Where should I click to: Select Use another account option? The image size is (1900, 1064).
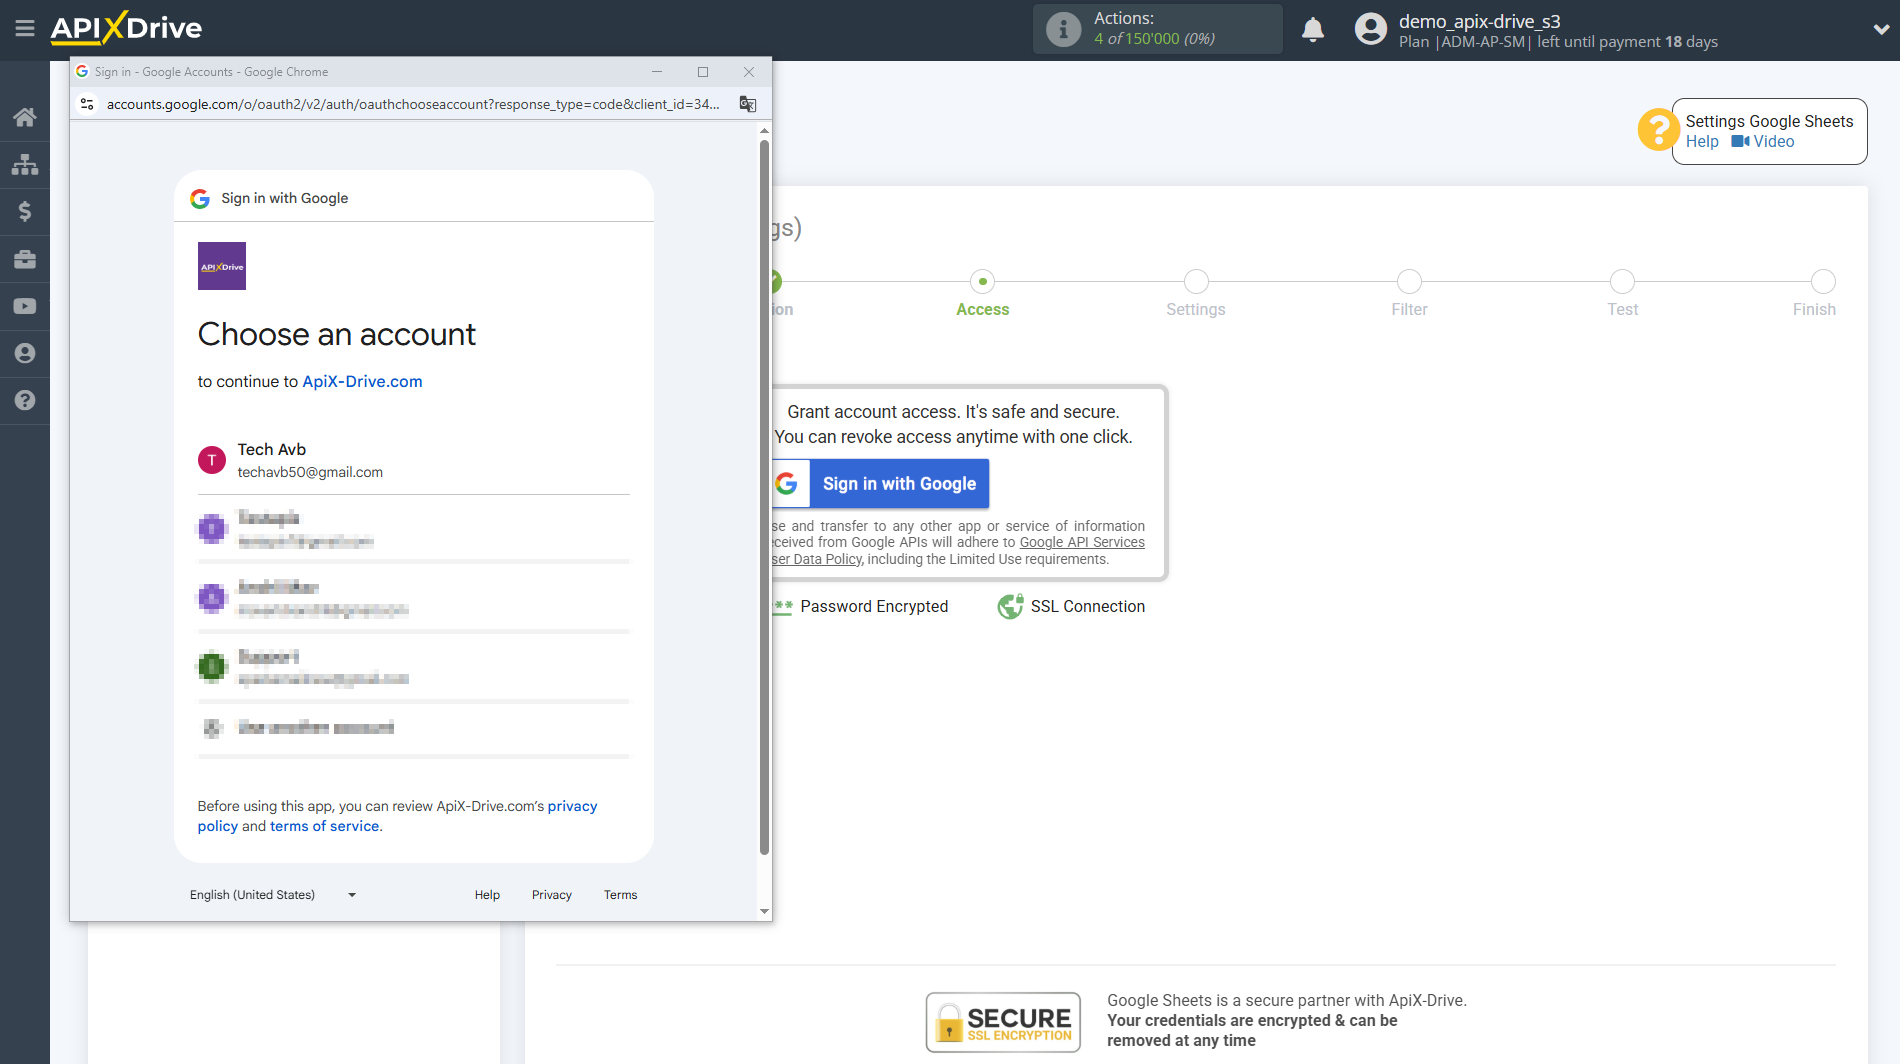tap(414, 728)
